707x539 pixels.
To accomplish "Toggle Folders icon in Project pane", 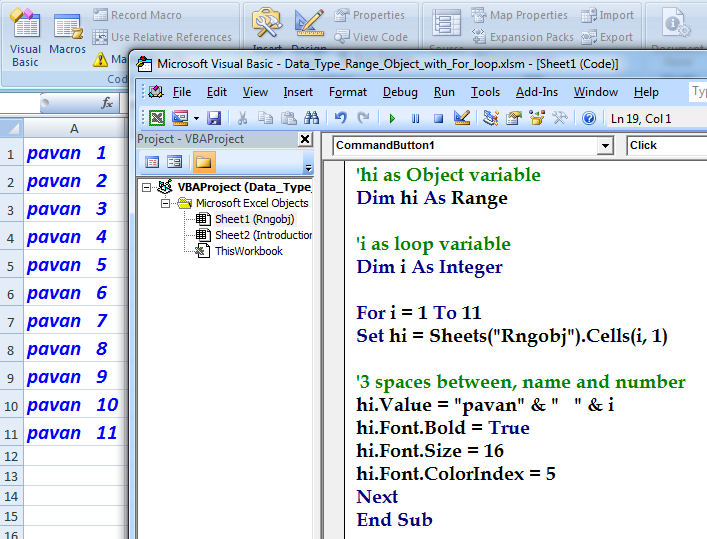I will click(x=204, y=162).
